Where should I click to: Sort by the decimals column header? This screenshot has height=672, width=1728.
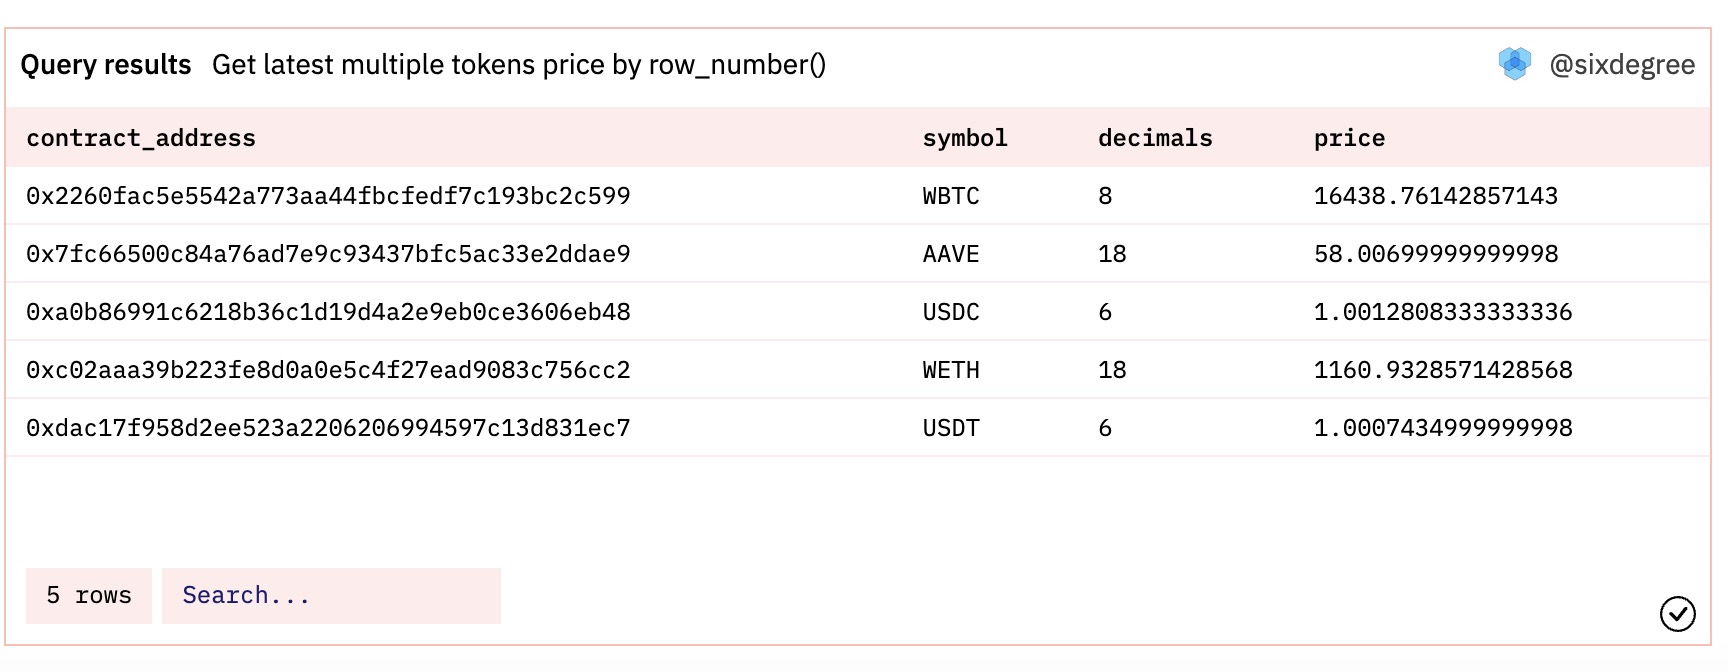click(1154, 138)
